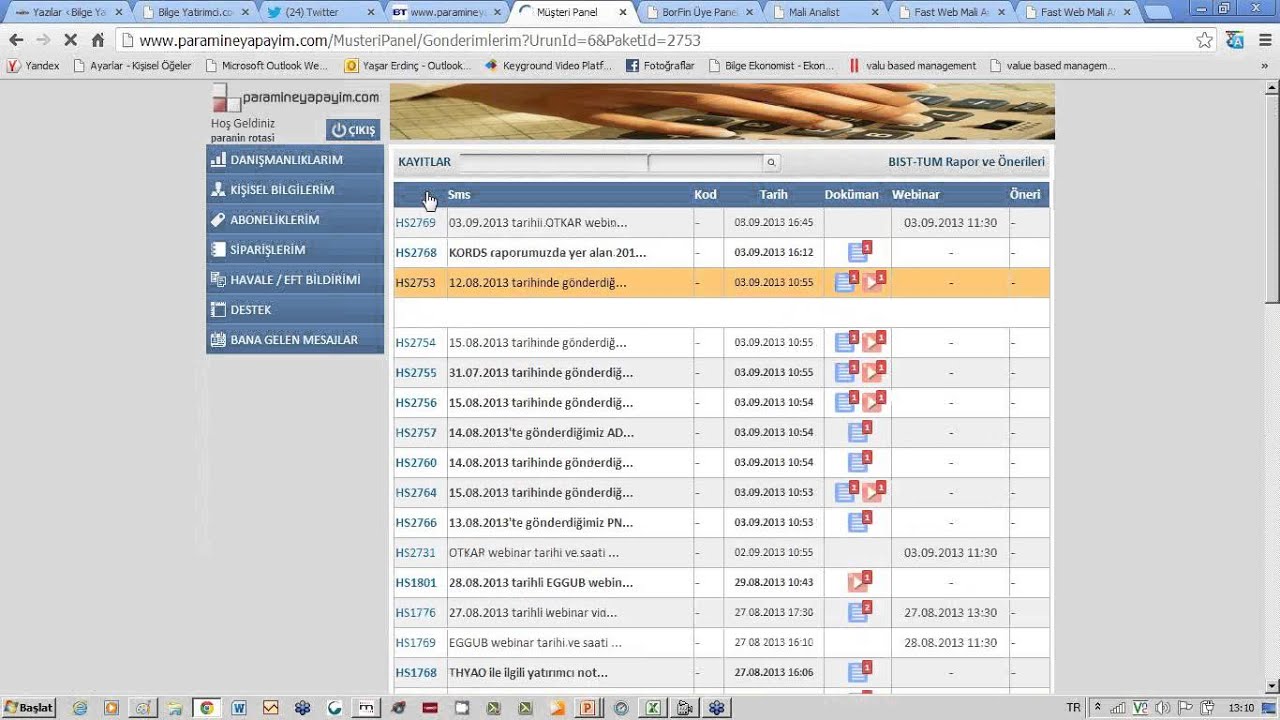Open the BANA GELEN MESAJLAR menu item
The width and height of the screenshot is (1280, 720).
295,340
